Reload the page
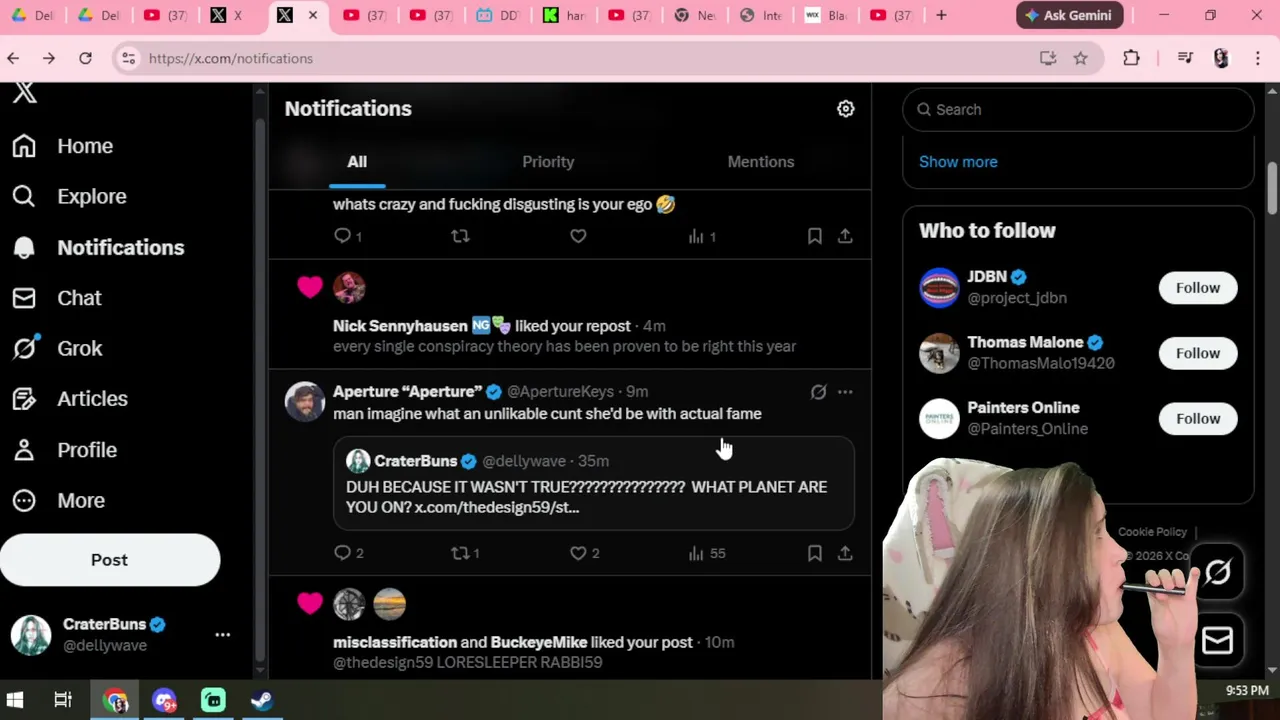This screenshot has height=720, width=1280. [85, 58]
